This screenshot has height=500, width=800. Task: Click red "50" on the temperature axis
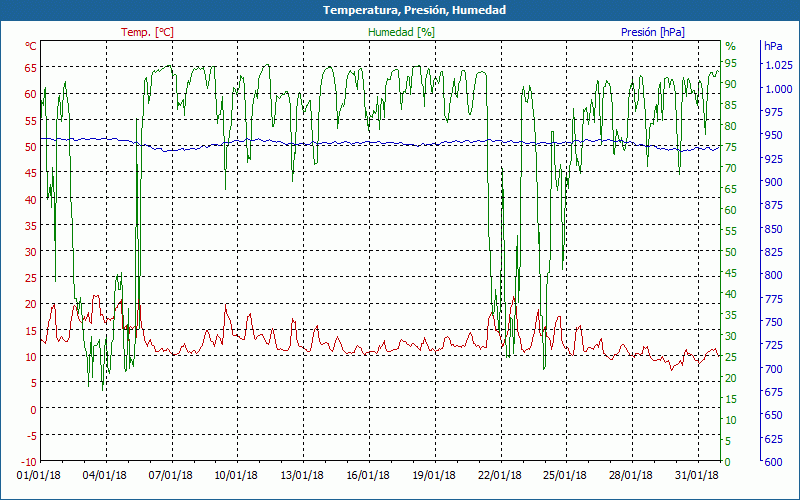[31, 146]
